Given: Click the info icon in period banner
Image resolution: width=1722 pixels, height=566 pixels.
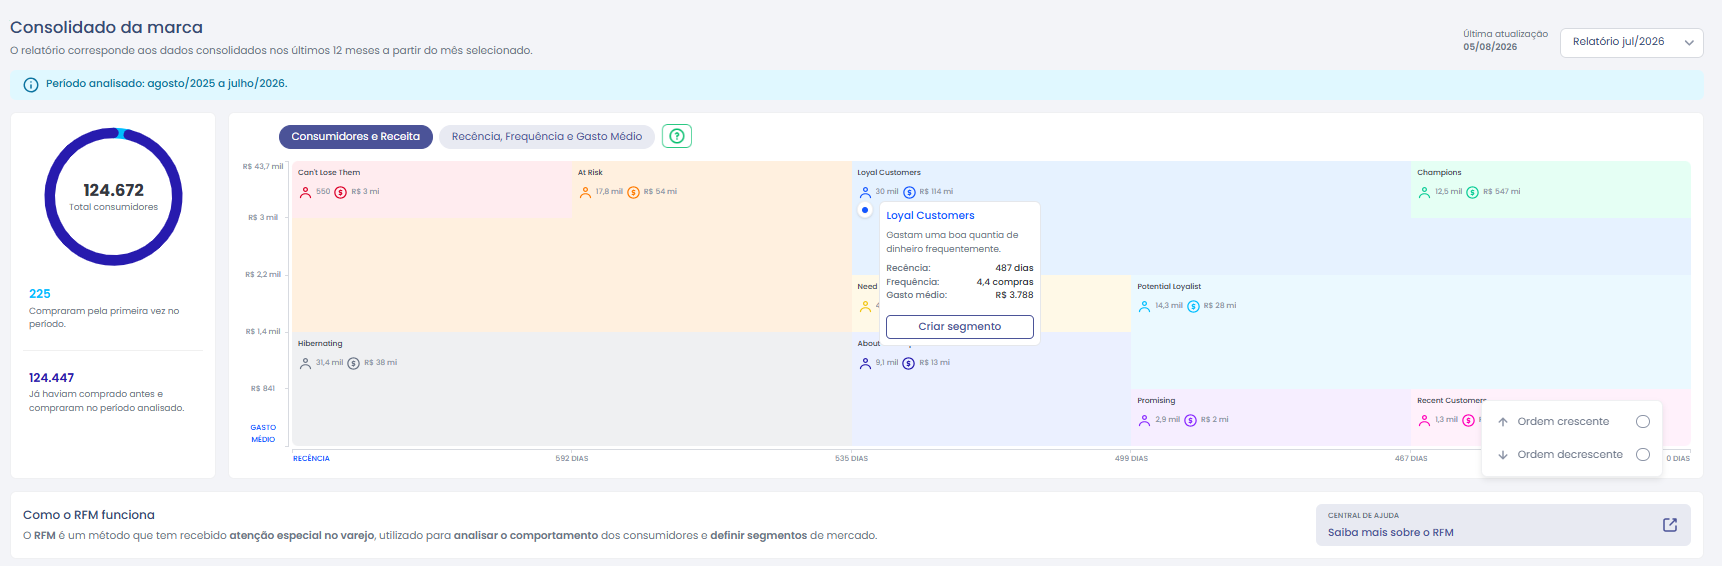Looking at the screenshot, I should pos(31,85).
